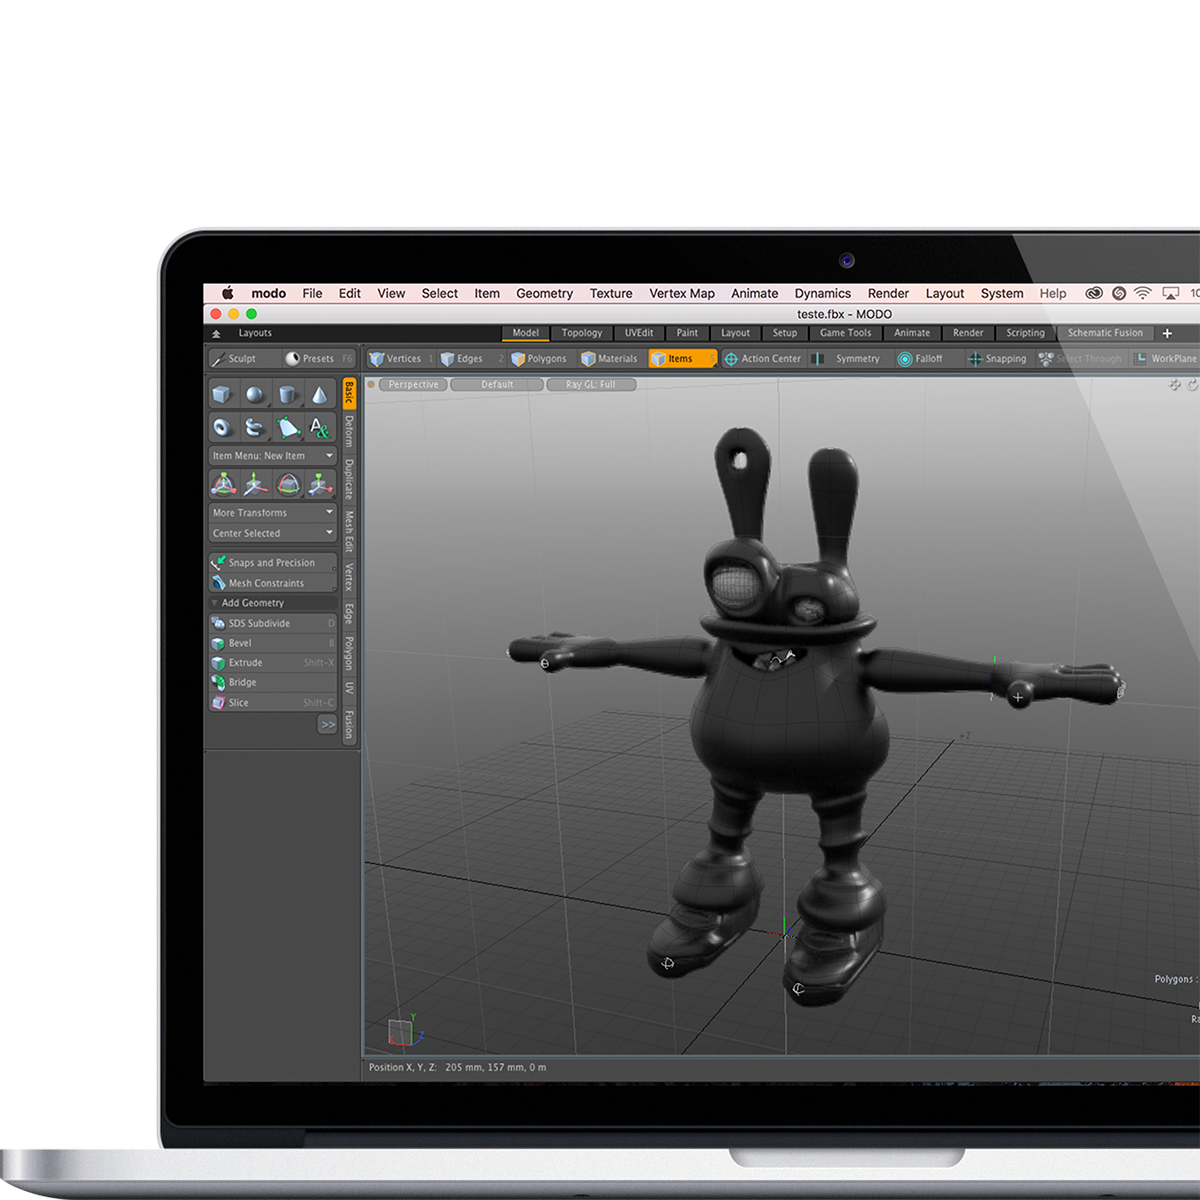Open the Action Center dropdown

click(763, 358)
